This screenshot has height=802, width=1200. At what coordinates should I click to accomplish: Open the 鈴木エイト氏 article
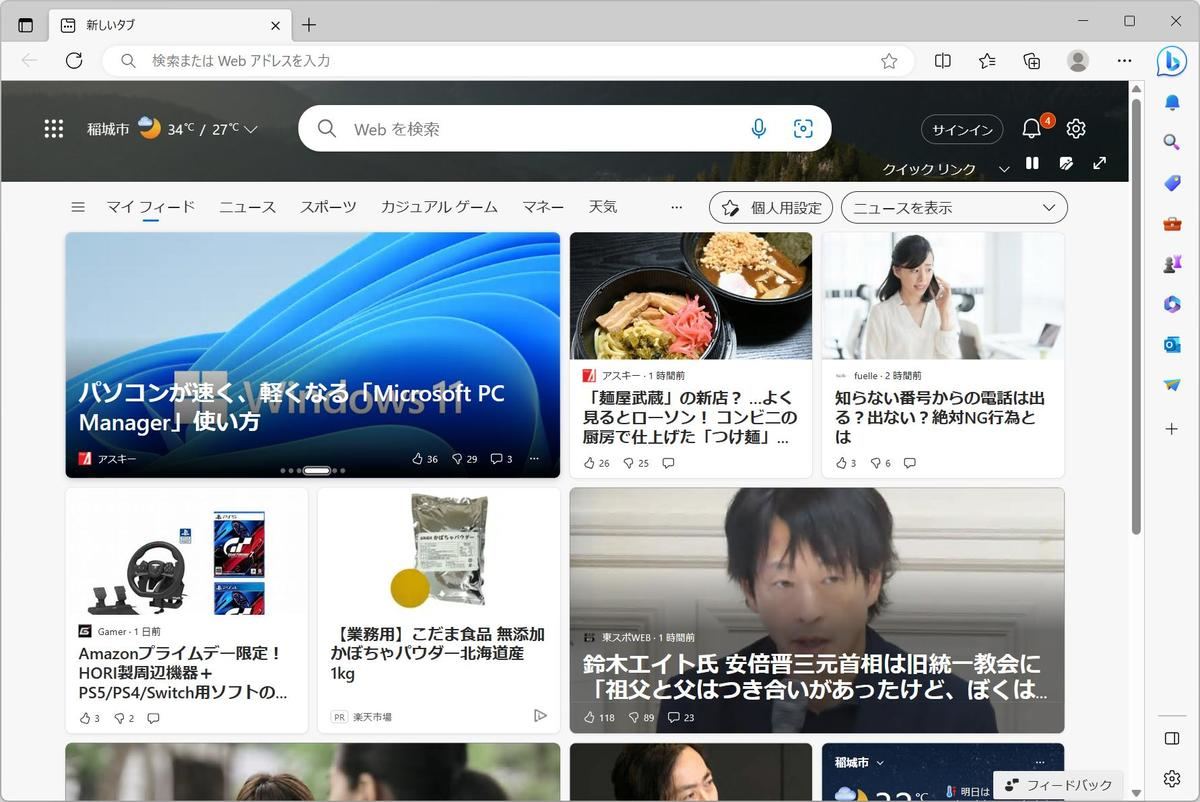click(815, 677)
